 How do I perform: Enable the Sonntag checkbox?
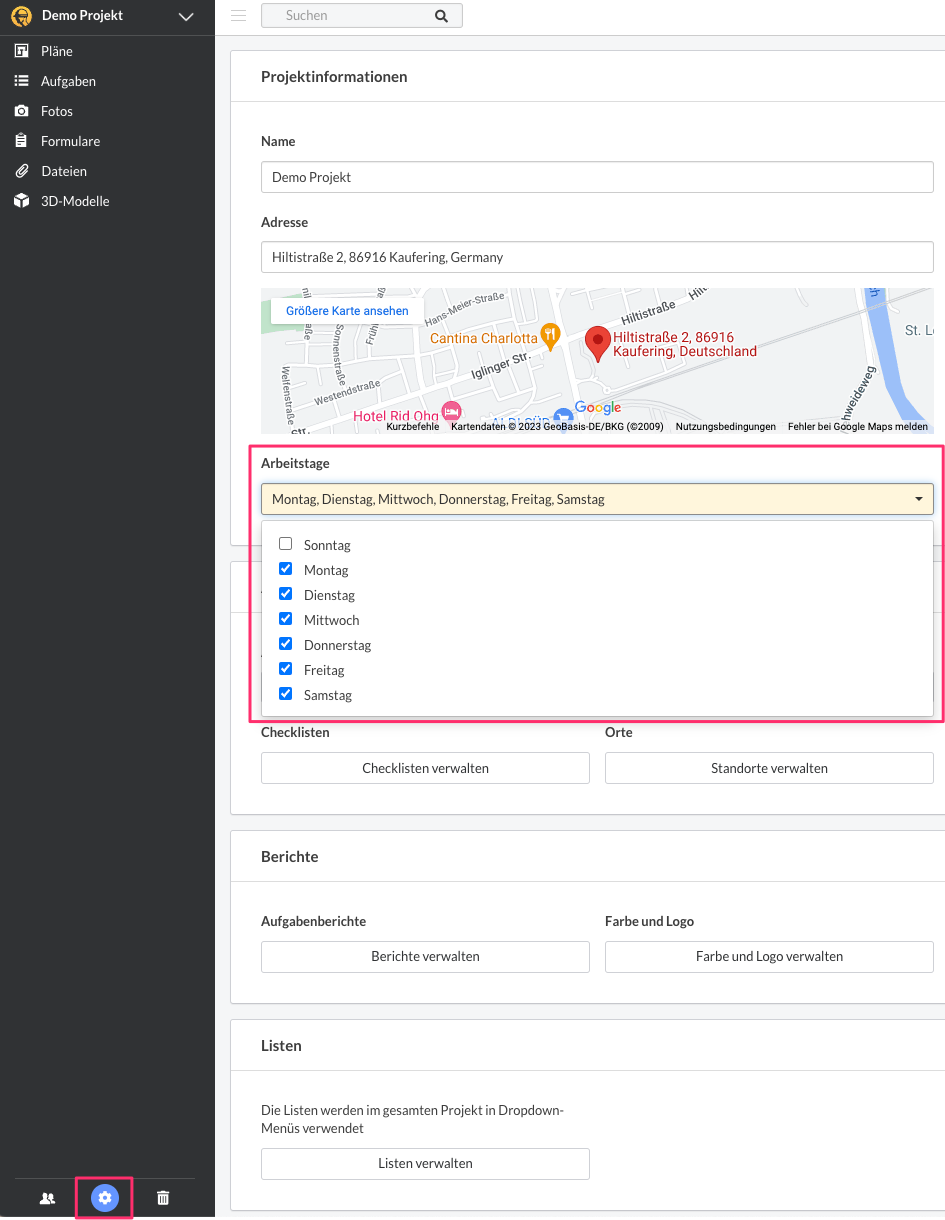(x=285, y=544)
